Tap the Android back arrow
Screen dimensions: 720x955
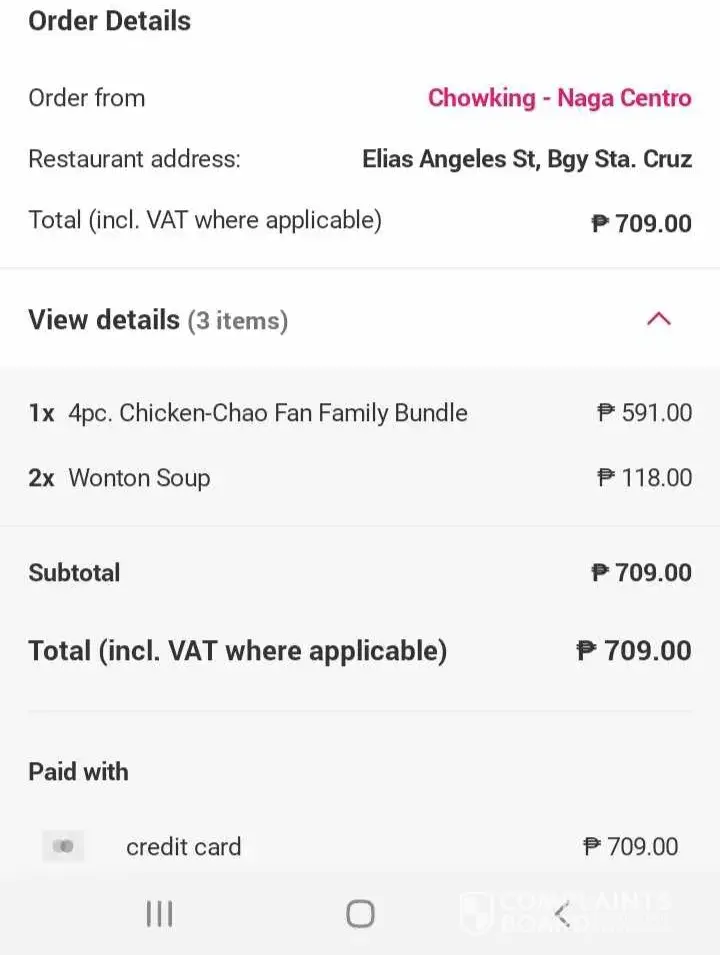pyautogui.click(x=562, y=913)
